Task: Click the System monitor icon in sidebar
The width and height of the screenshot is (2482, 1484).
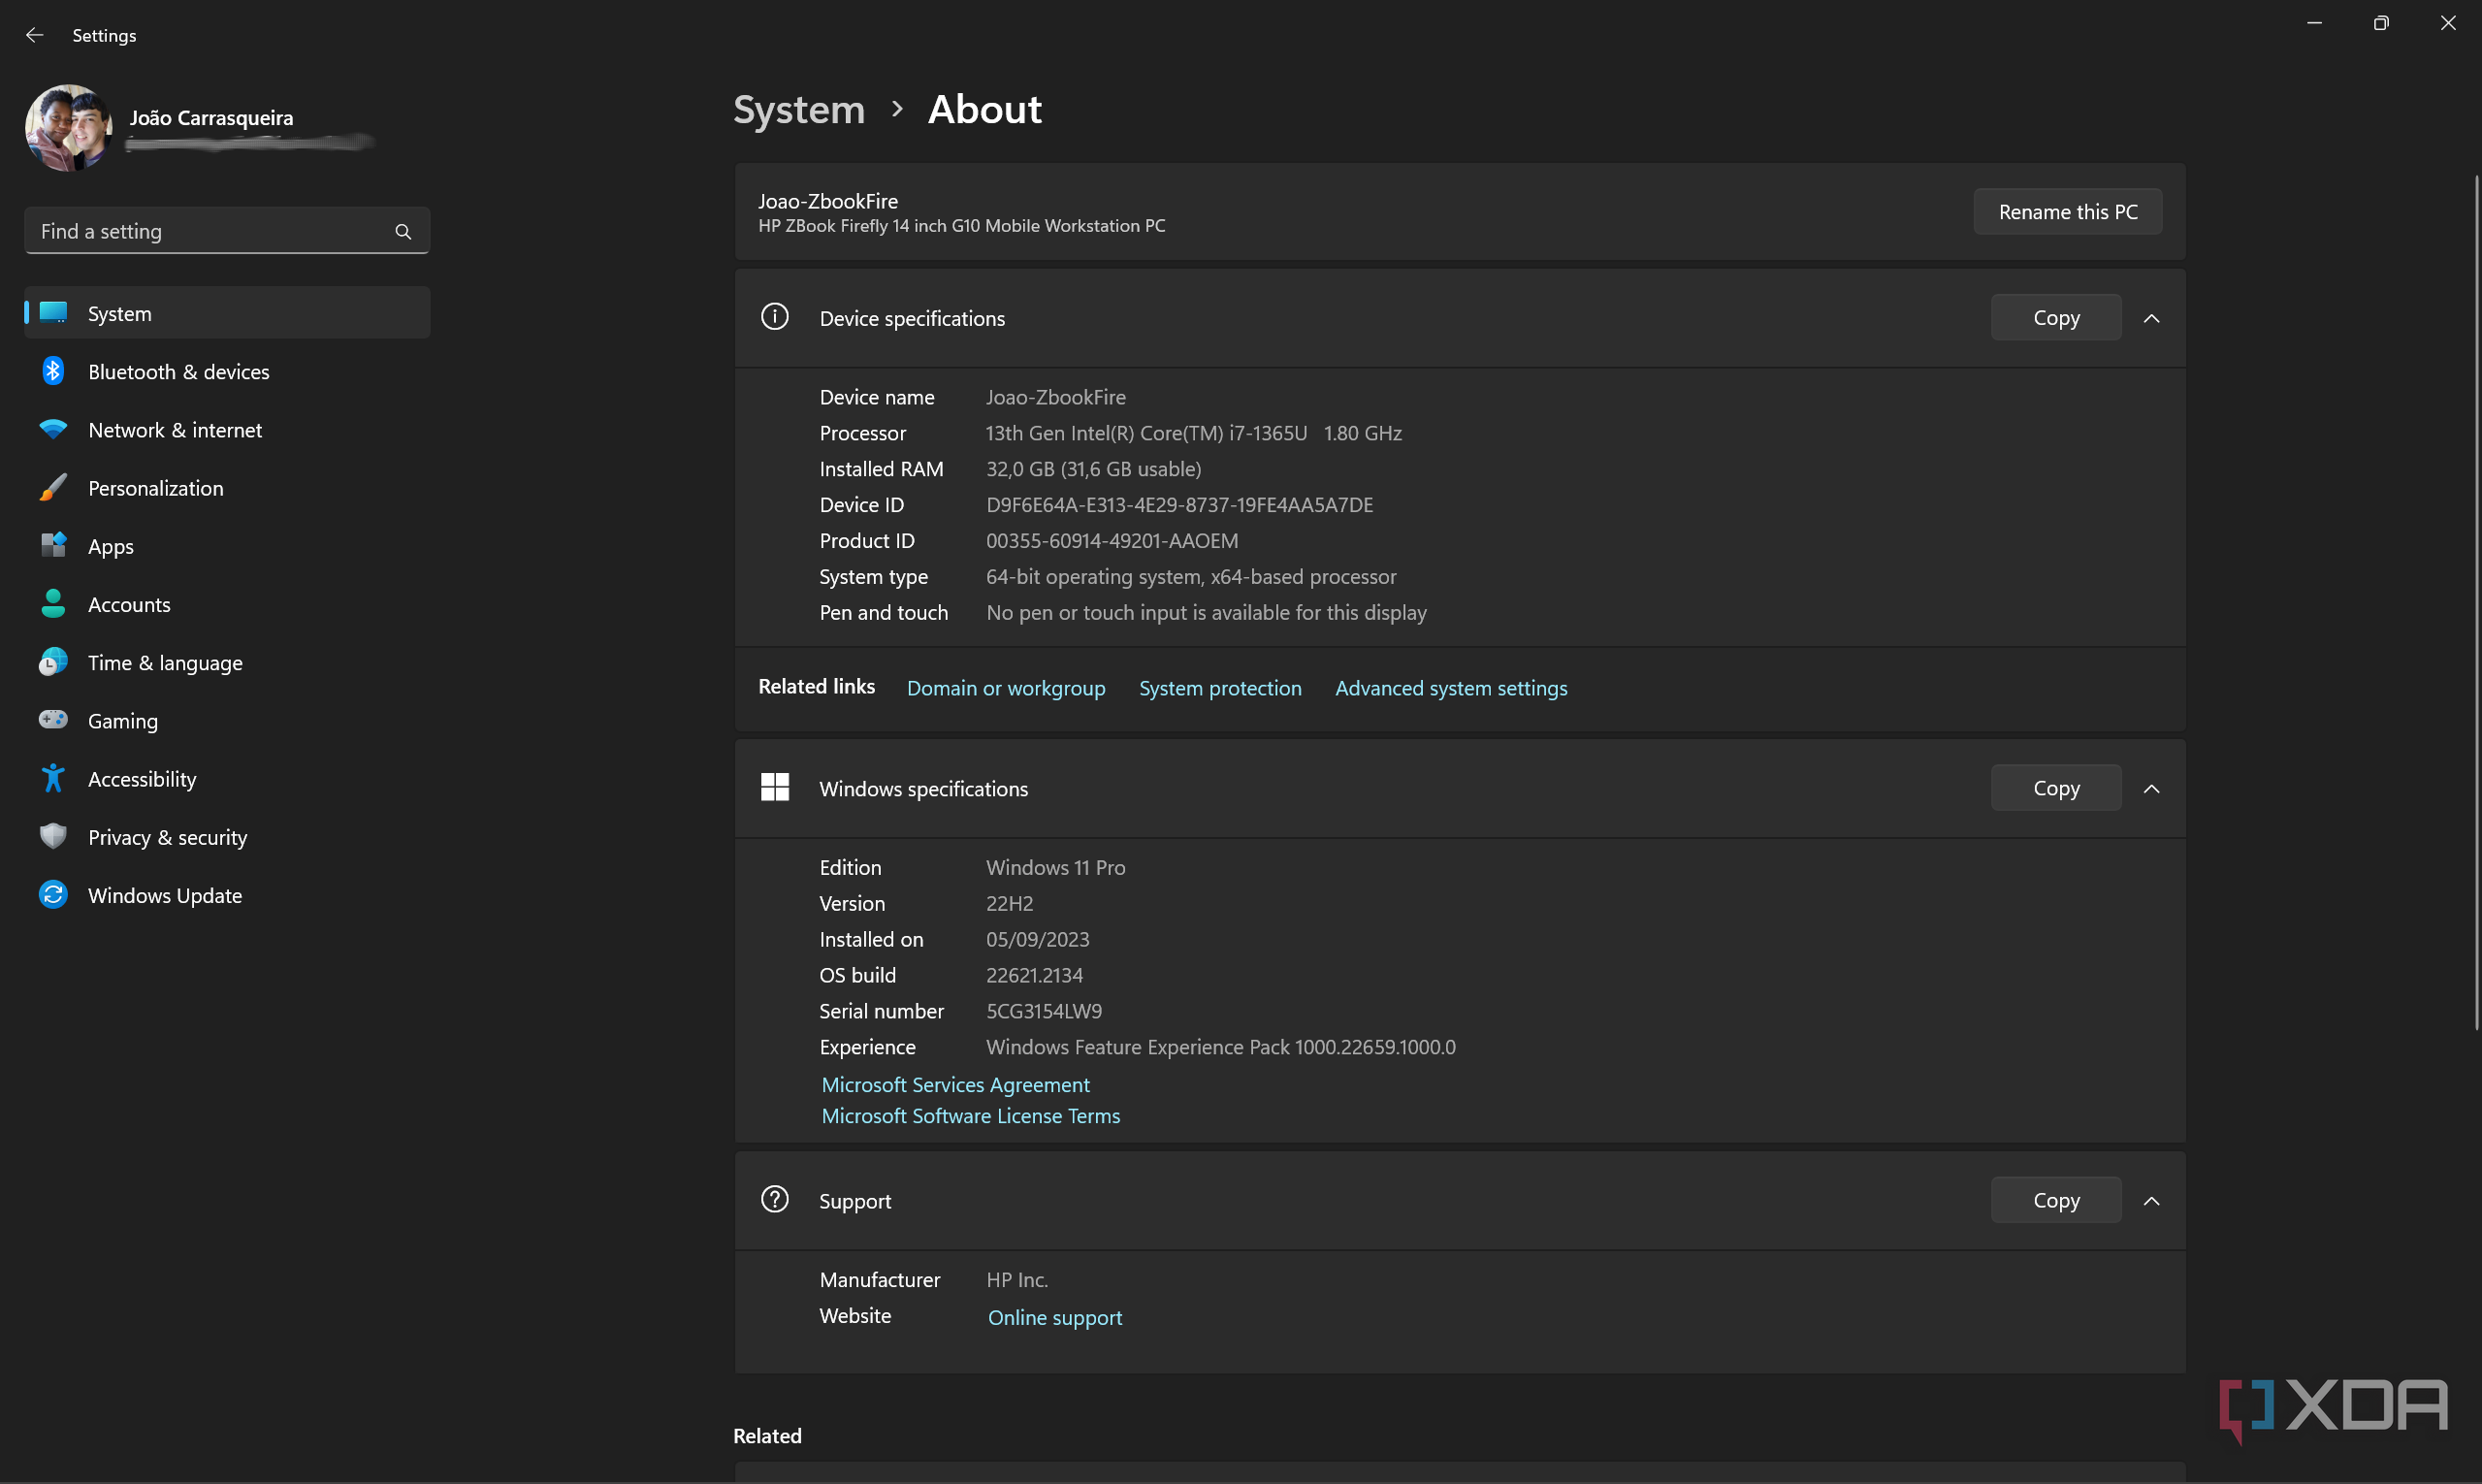Action: point(53,313)
